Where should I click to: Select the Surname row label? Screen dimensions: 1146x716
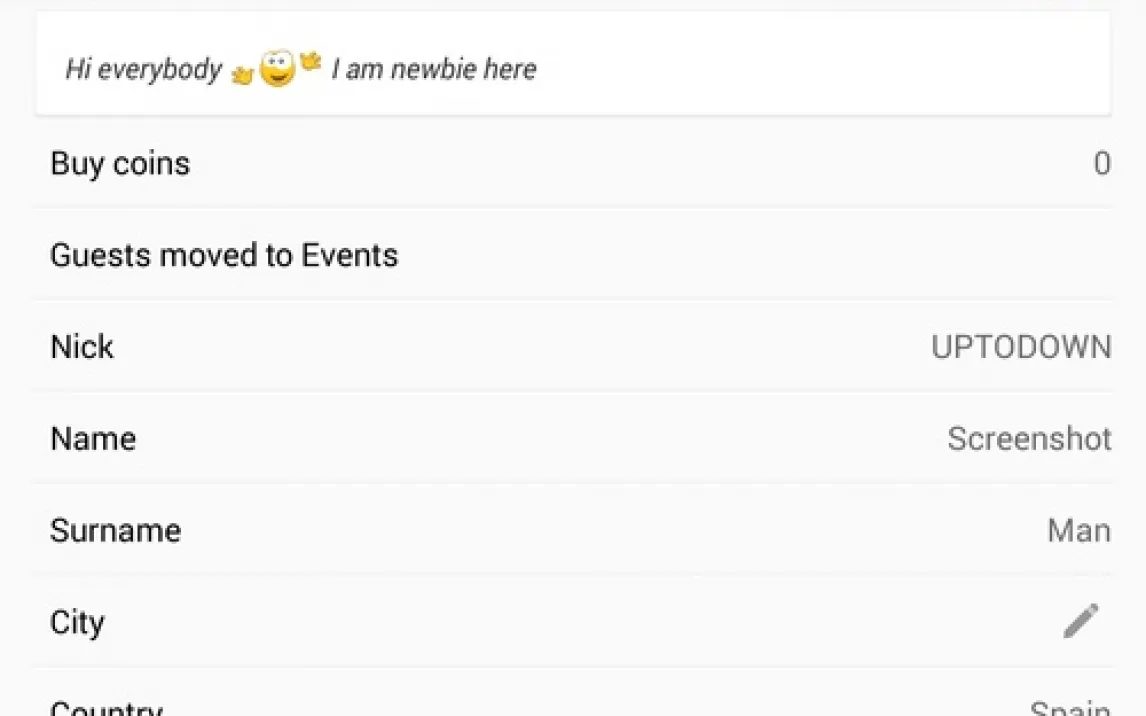(115, 530)
